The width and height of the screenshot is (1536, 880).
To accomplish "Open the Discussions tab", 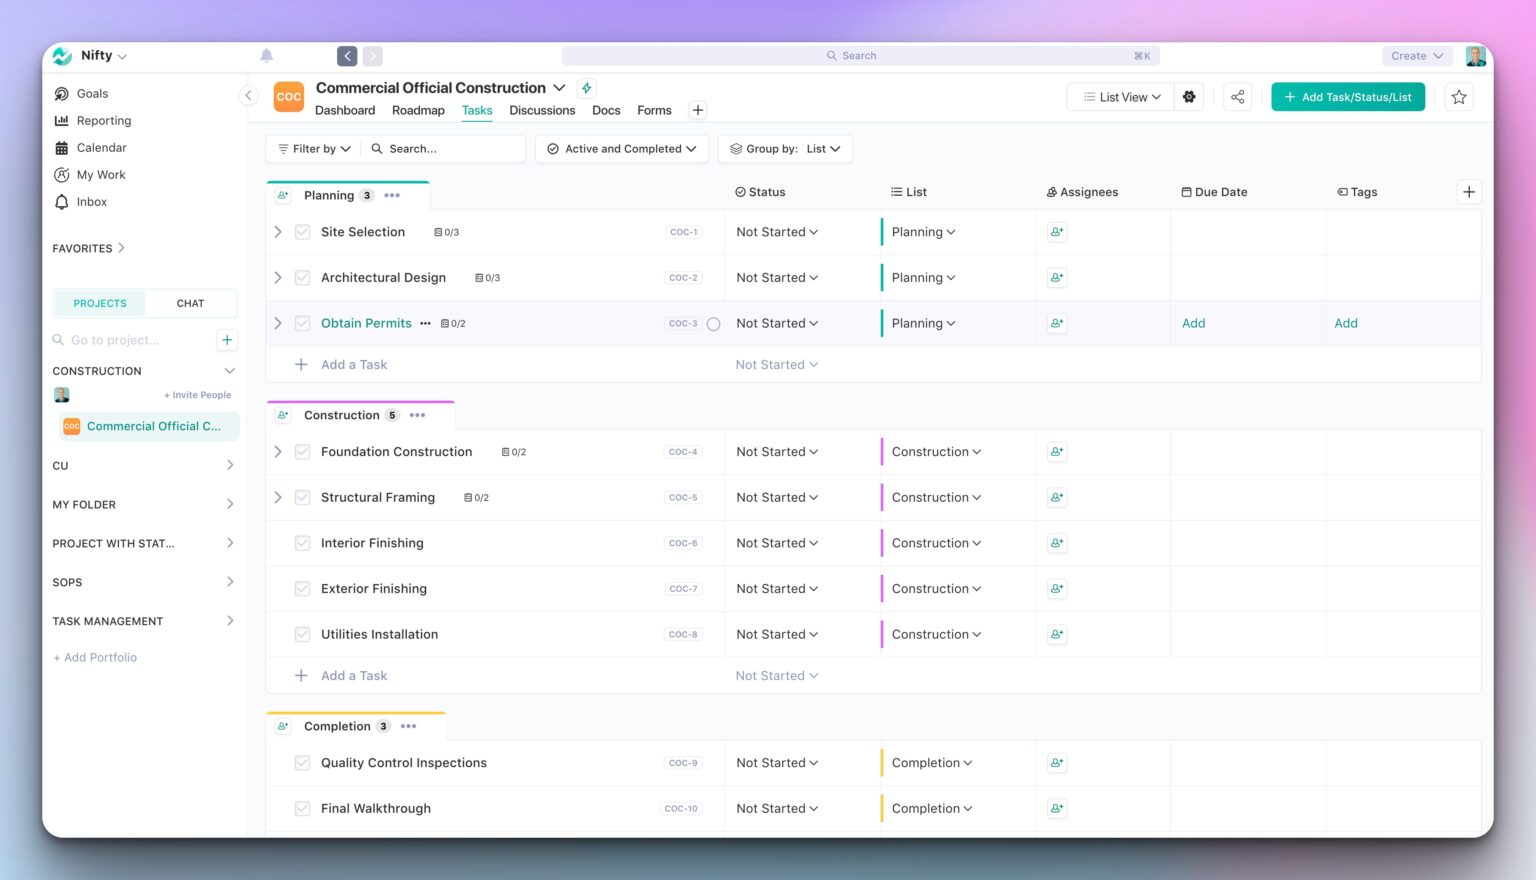I will 541,111.
